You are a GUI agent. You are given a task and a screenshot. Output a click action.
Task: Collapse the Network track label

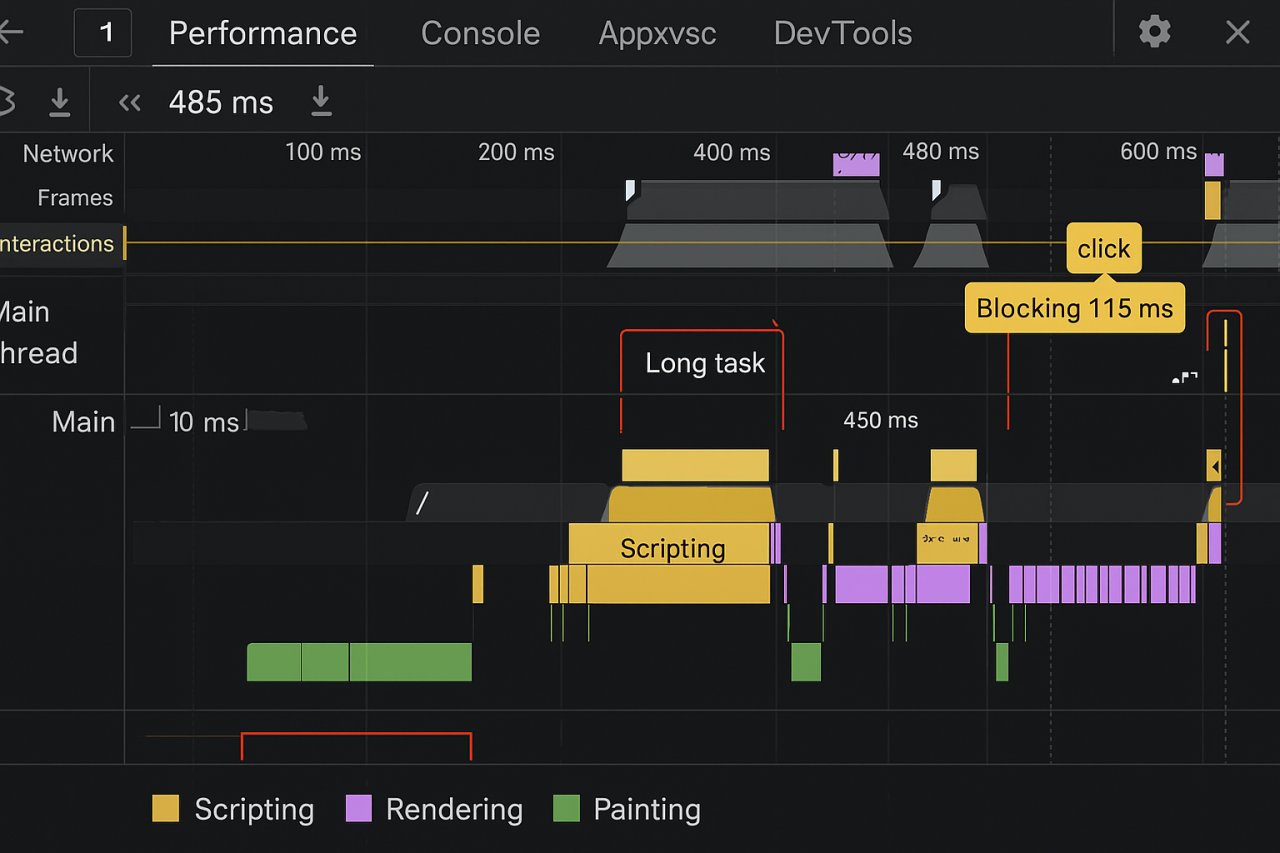68,154
